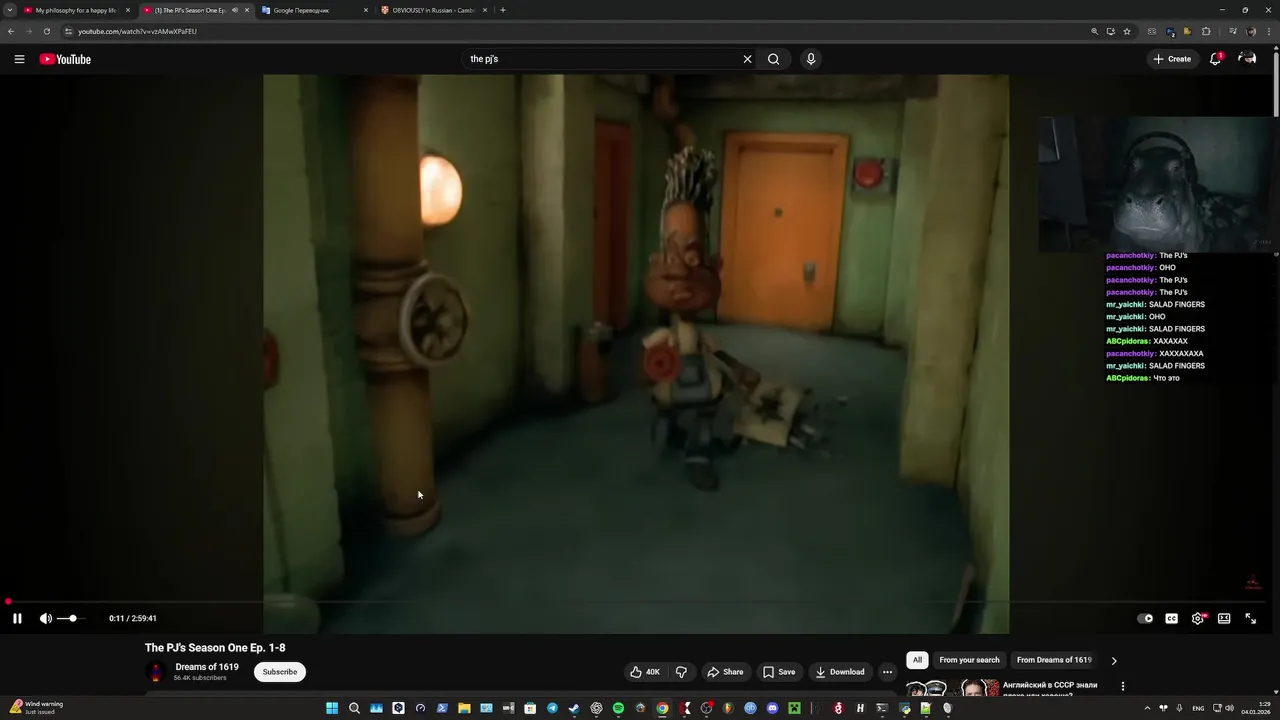Show hidden system tray icons
1280x720 pixels.
1147,708
